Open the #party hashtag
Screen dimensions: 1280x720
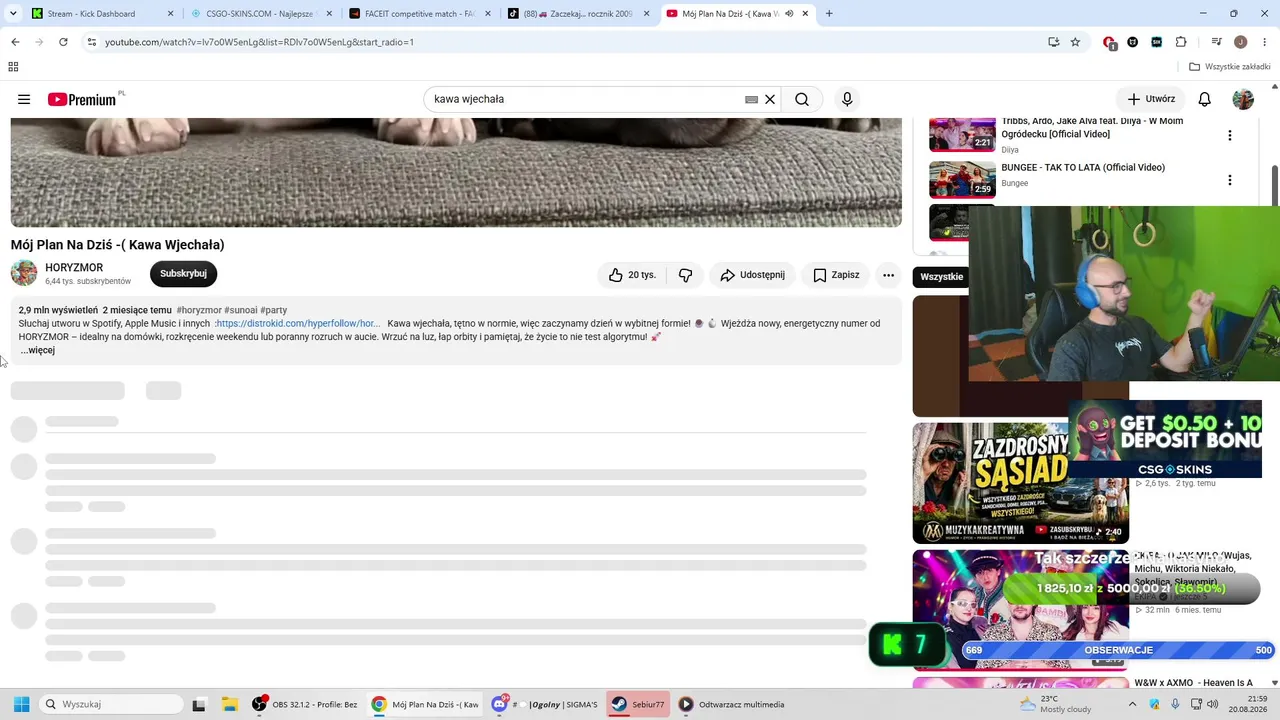tap(273, 311)
